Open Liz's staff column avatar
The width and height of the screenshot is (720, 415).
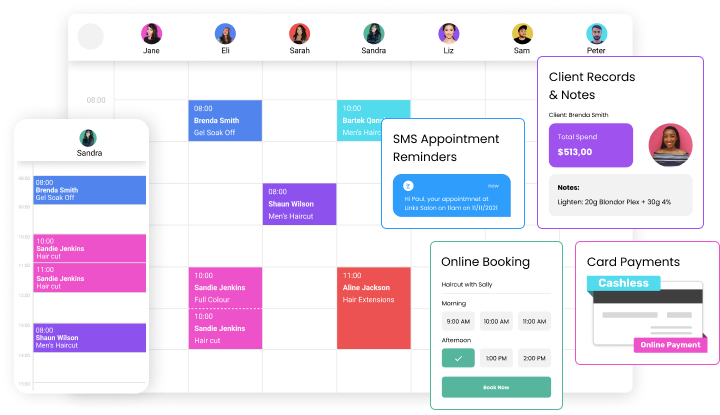point(448,33)
